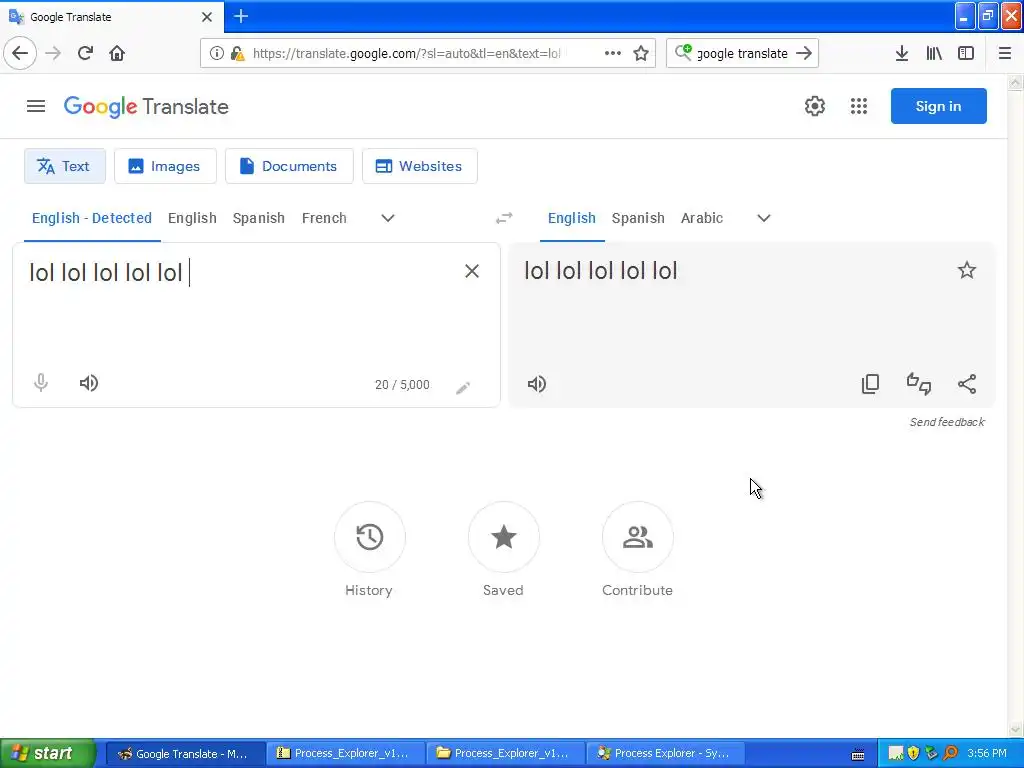Show site information icon in address bar

point(216,53)
